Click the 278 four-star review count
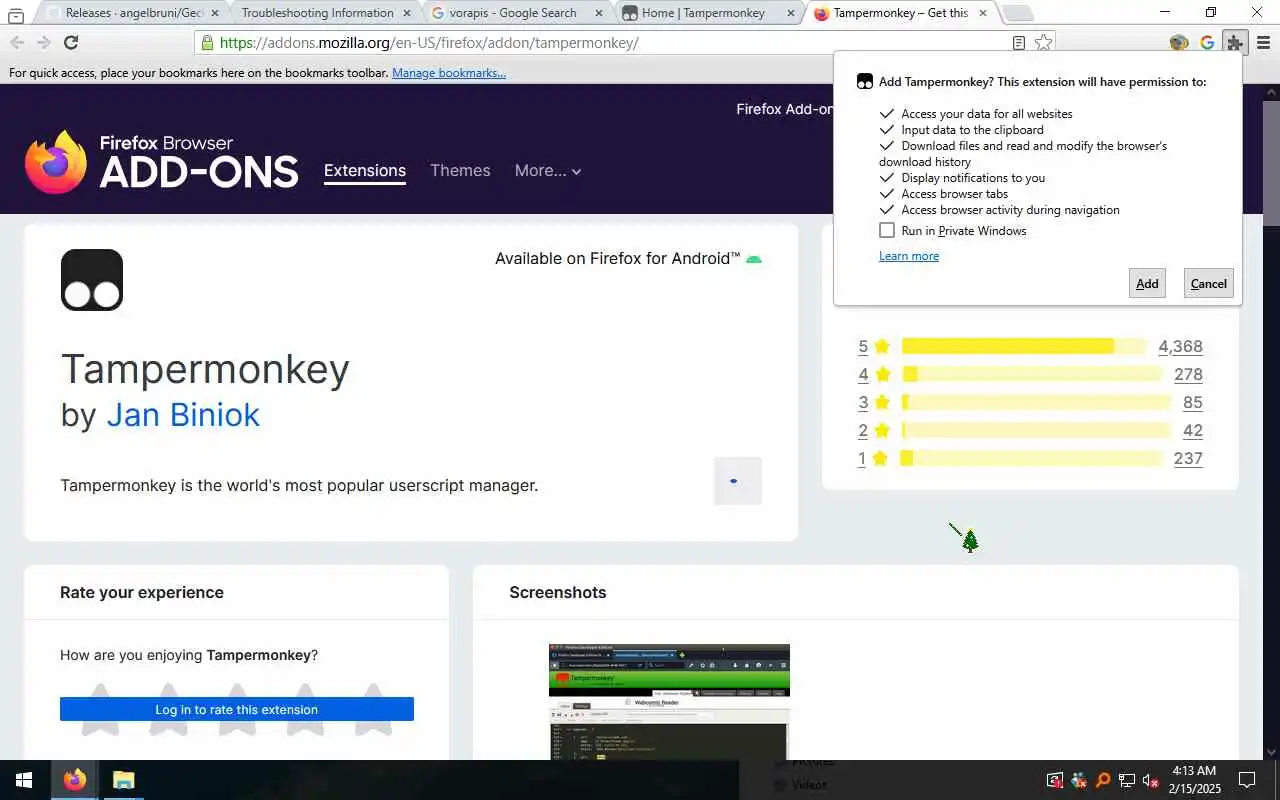 click(1188, 375)
